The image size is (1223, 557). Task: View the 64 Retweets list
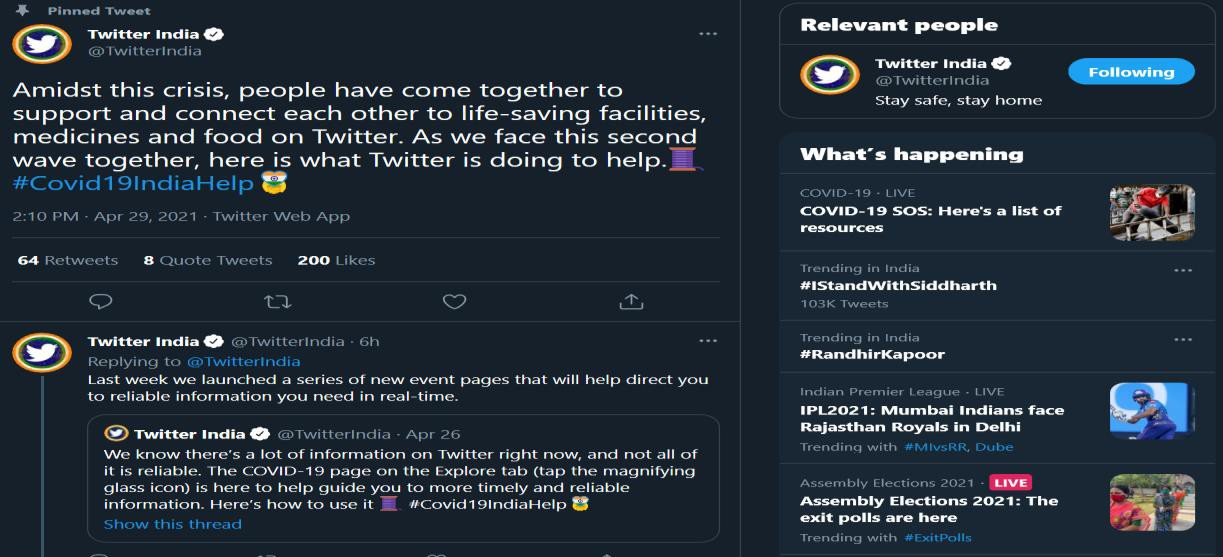pos(68,260)
